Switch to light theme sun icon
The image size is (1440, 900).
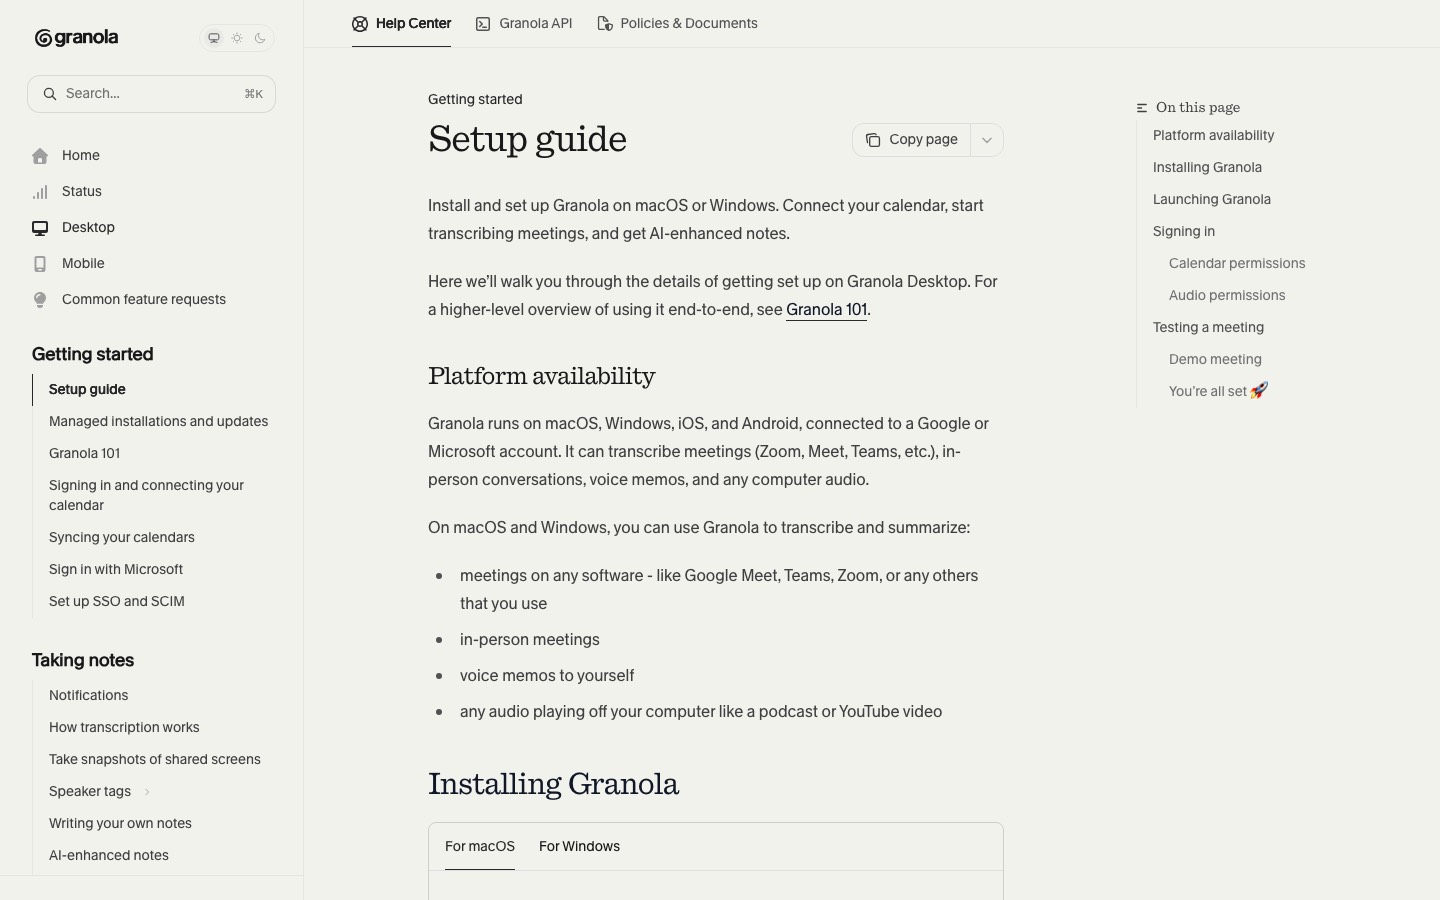click(237, 38)
